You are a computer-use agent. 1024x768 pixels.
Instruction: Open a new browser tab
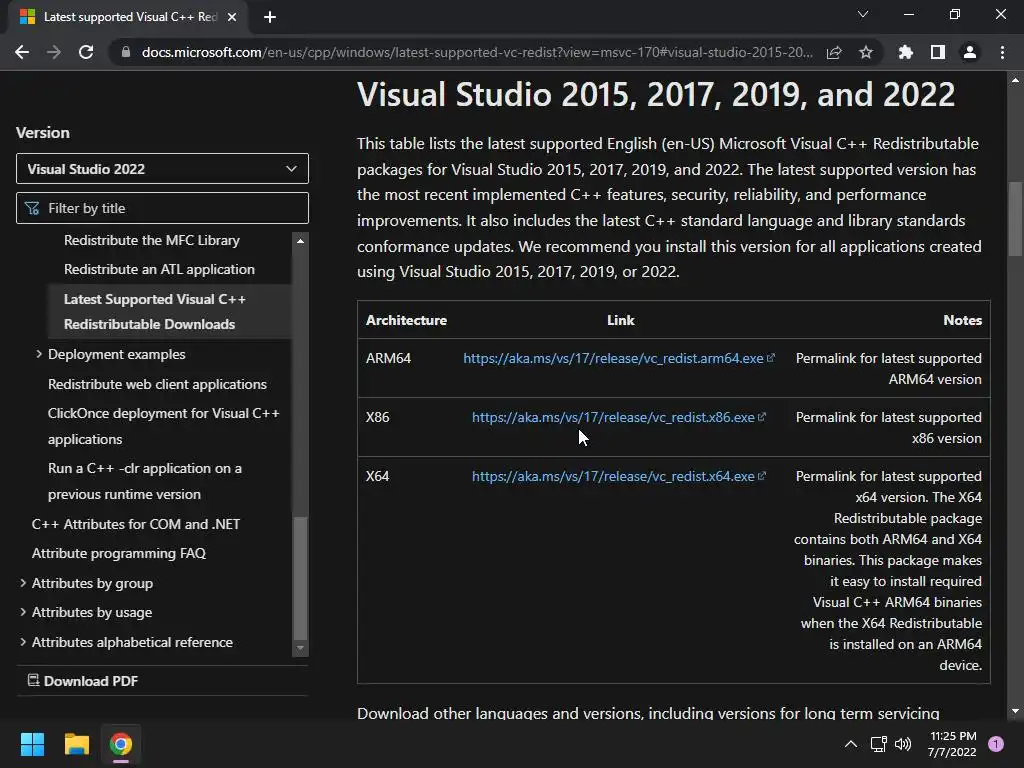[270, 16]
